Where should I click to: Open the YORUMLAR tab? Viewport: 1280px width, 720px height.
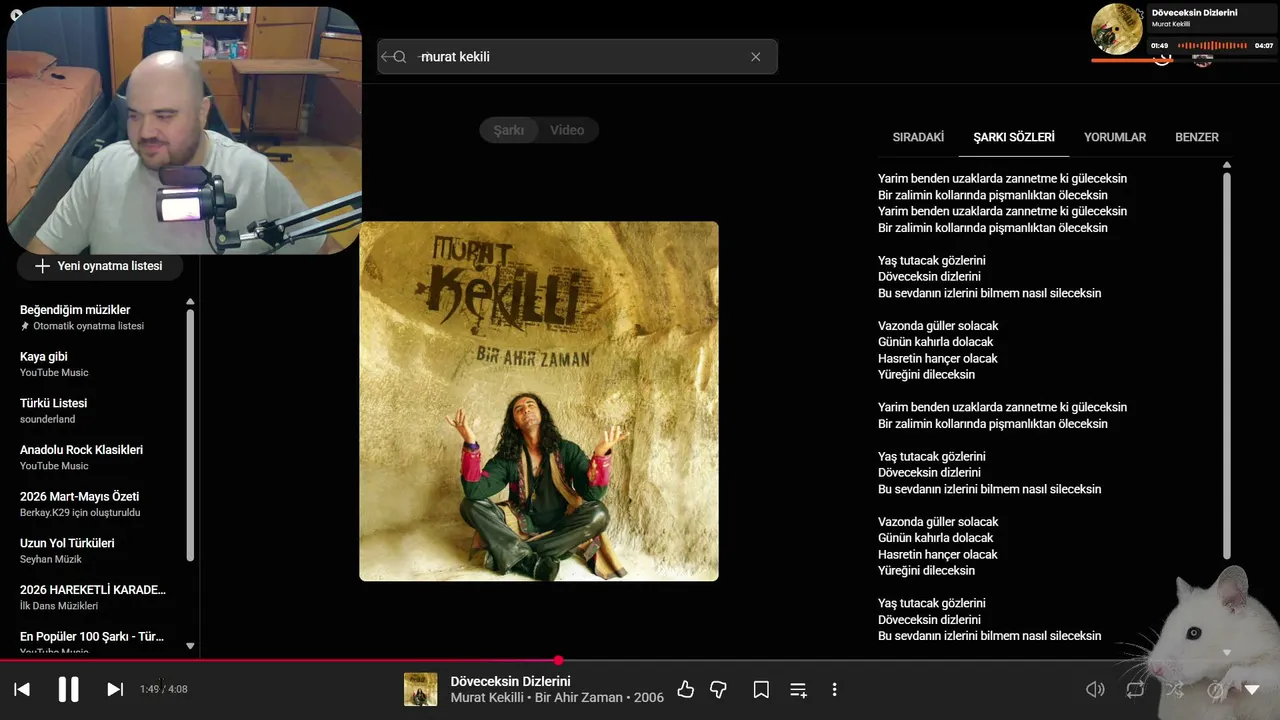point(1115,137)
